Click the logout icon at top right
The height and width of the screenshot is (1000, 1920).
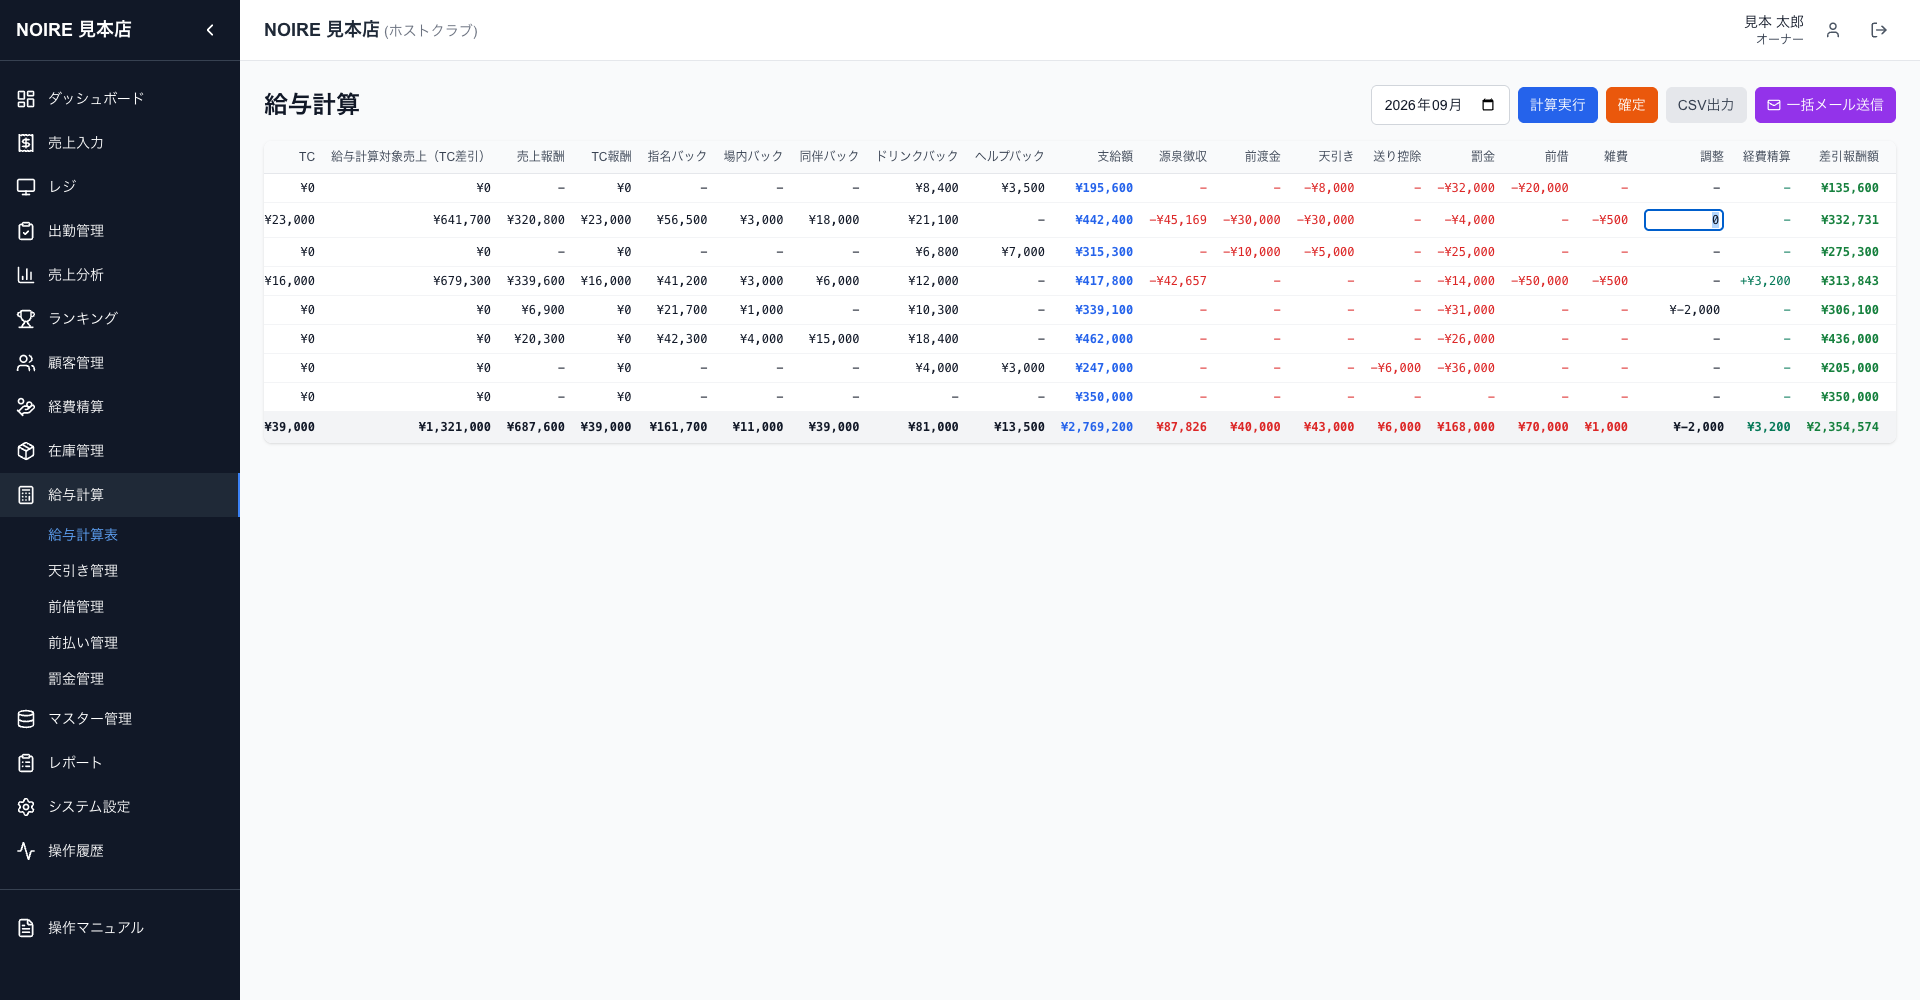1879,30
